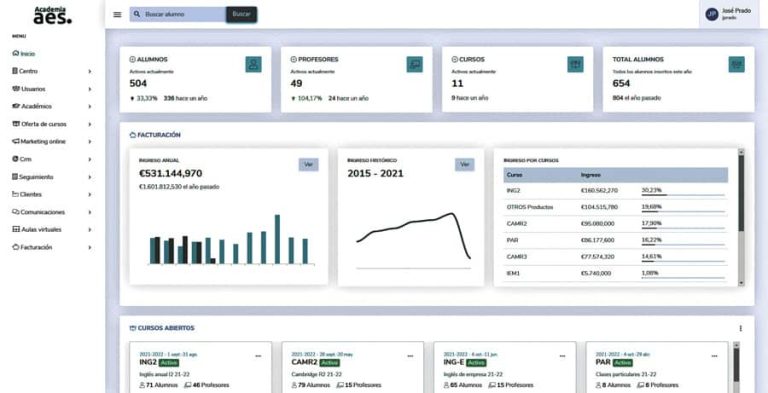The height and width of the screenshot is (393, 768).
Task: Open three-dot options for Cursos Abiertos
Action: (x=740, y=328)
